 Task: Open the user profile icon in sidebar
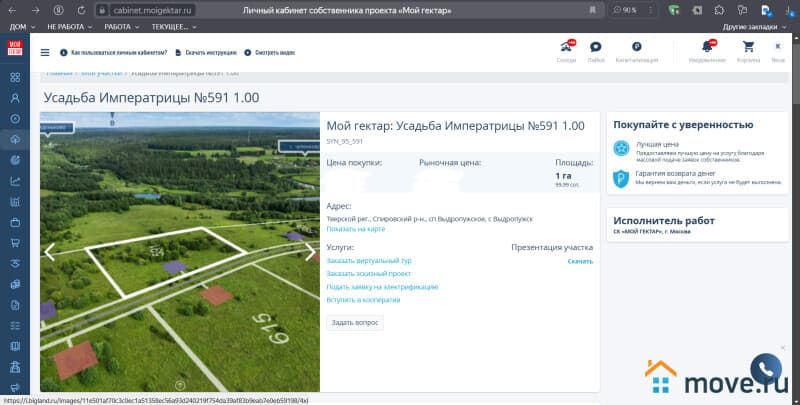pyautogui.click(x=15, y=98)
